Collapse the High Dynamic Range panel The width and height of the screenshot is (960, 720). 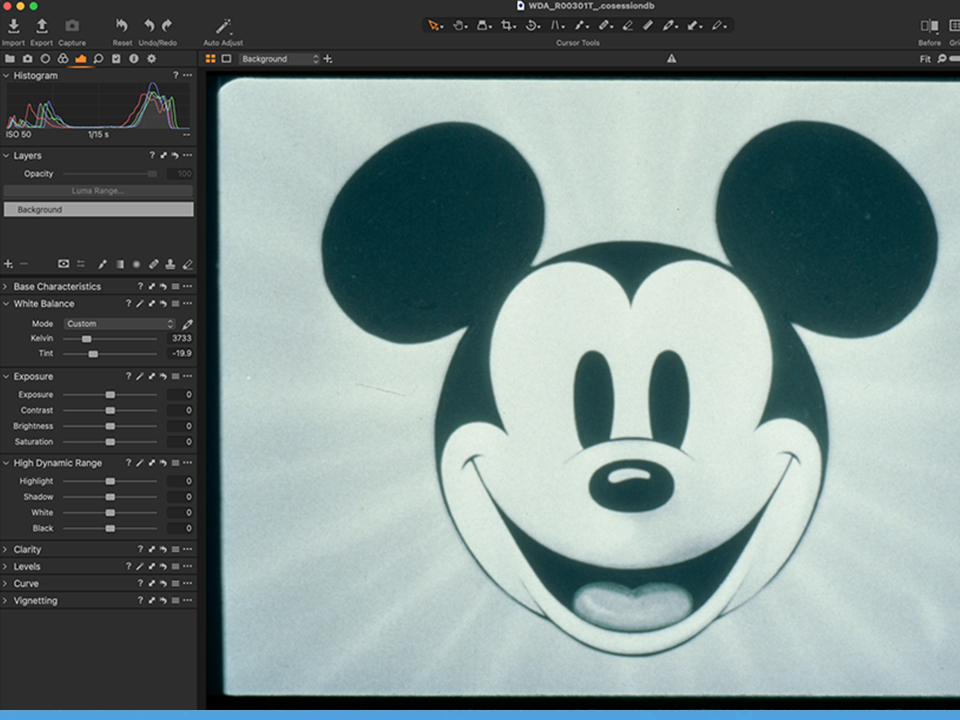click(x=6, y=463)
